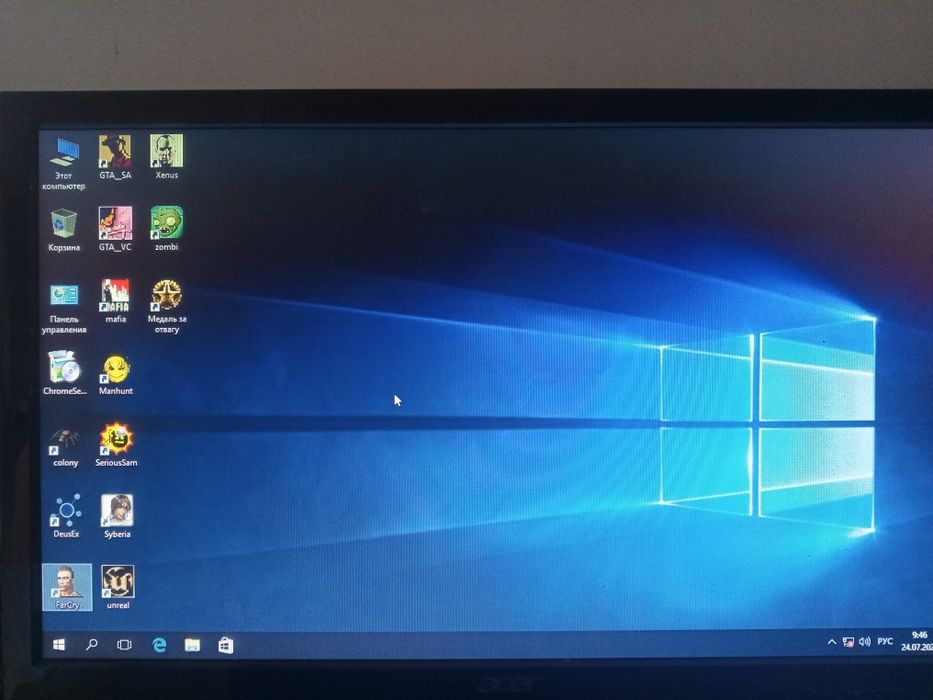The height and width of the screenshot is (700, 933).
Task: Select the 'Корзина' recycle bin icon
Action: click(64, 229)
